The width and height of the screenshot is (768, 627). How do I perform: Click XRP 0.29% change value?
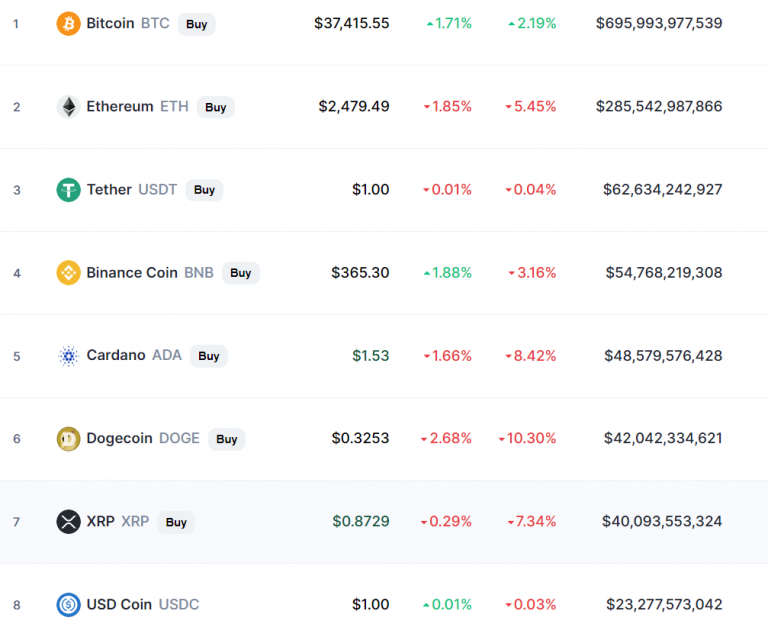click(x=446, y=521)
